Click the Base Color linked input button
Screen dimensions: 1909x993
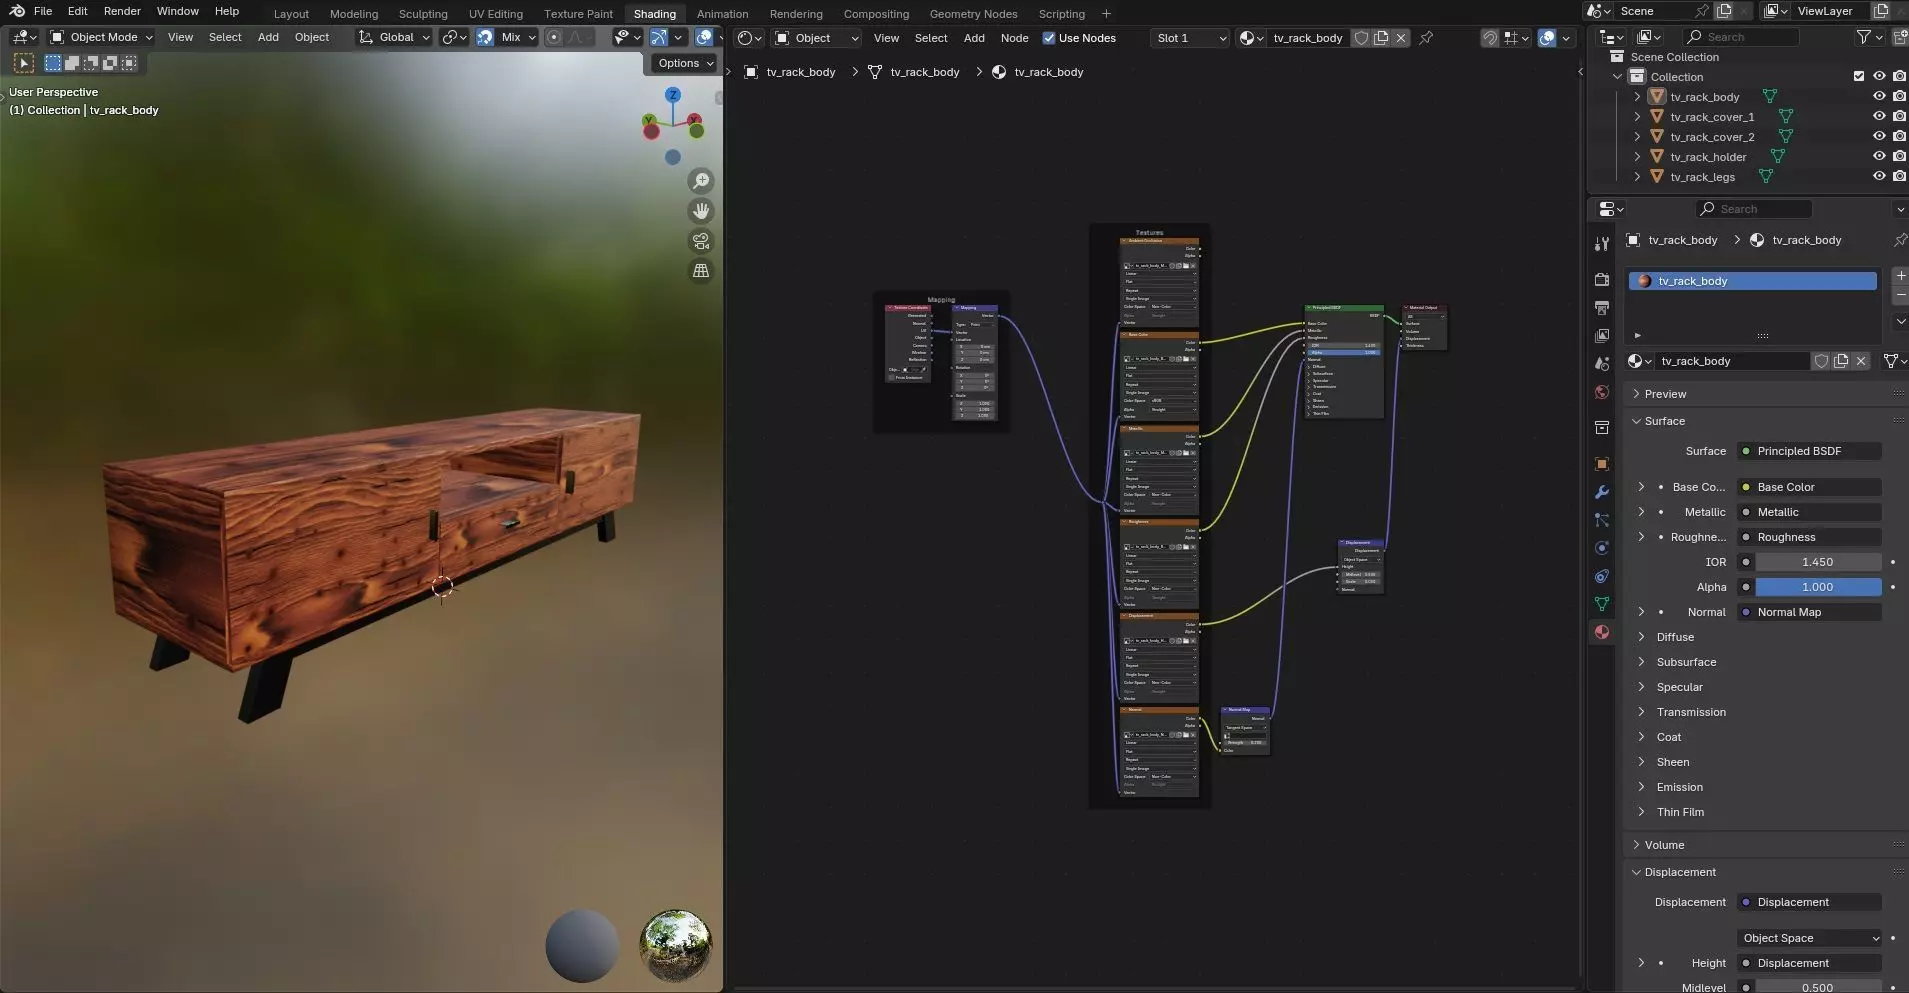coord(1809,487)
